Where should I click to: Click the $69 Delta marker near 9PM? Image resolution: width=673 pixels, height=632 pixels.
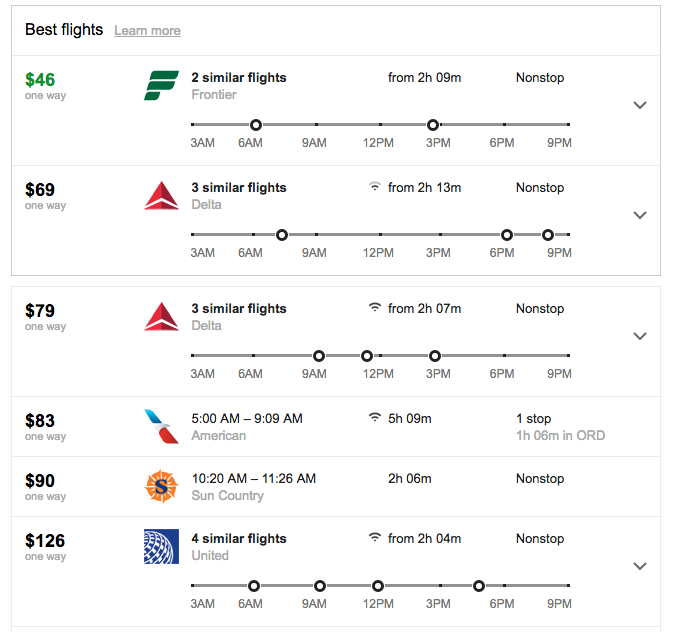click(548, 235)
